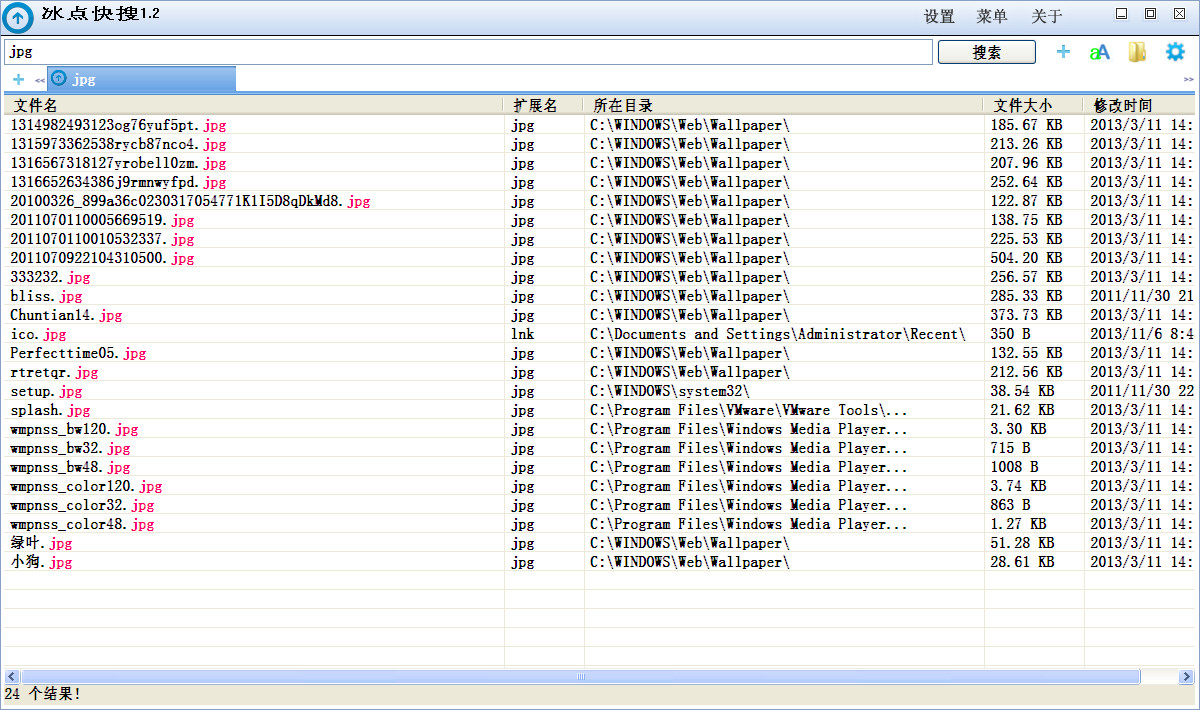1200x710 pixels.
Task: Select file wmpnss_bw48.jpg
Action: coord(70,467)
